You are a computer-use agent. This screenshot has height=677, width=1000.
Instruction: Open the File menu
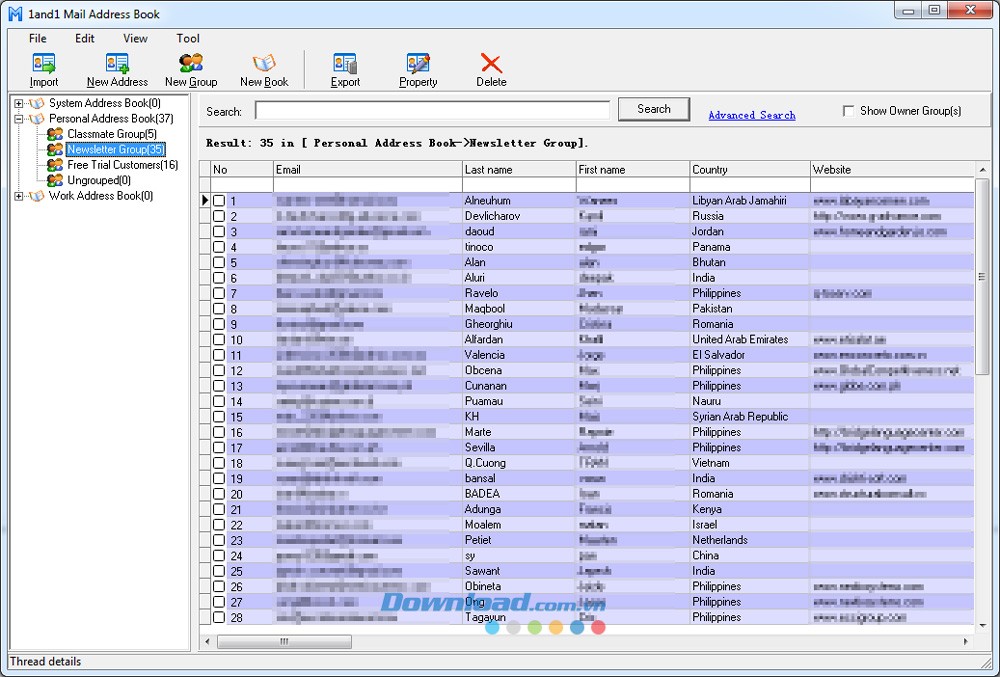click(38, 39)
